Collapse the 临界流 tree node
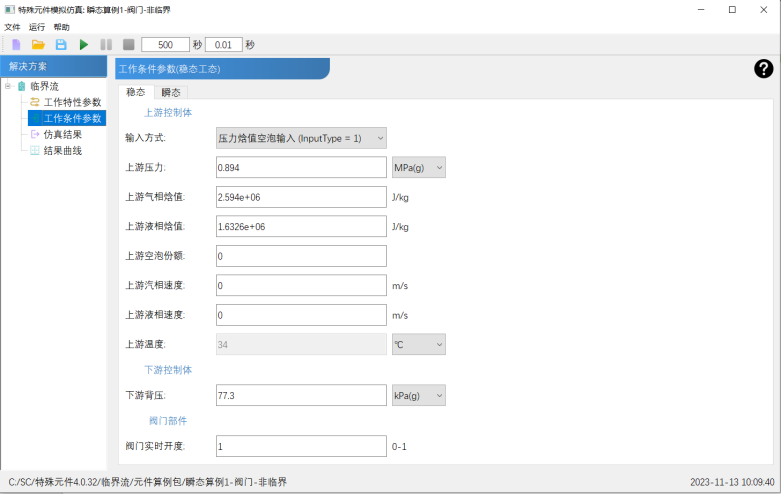 coord(8,86)
